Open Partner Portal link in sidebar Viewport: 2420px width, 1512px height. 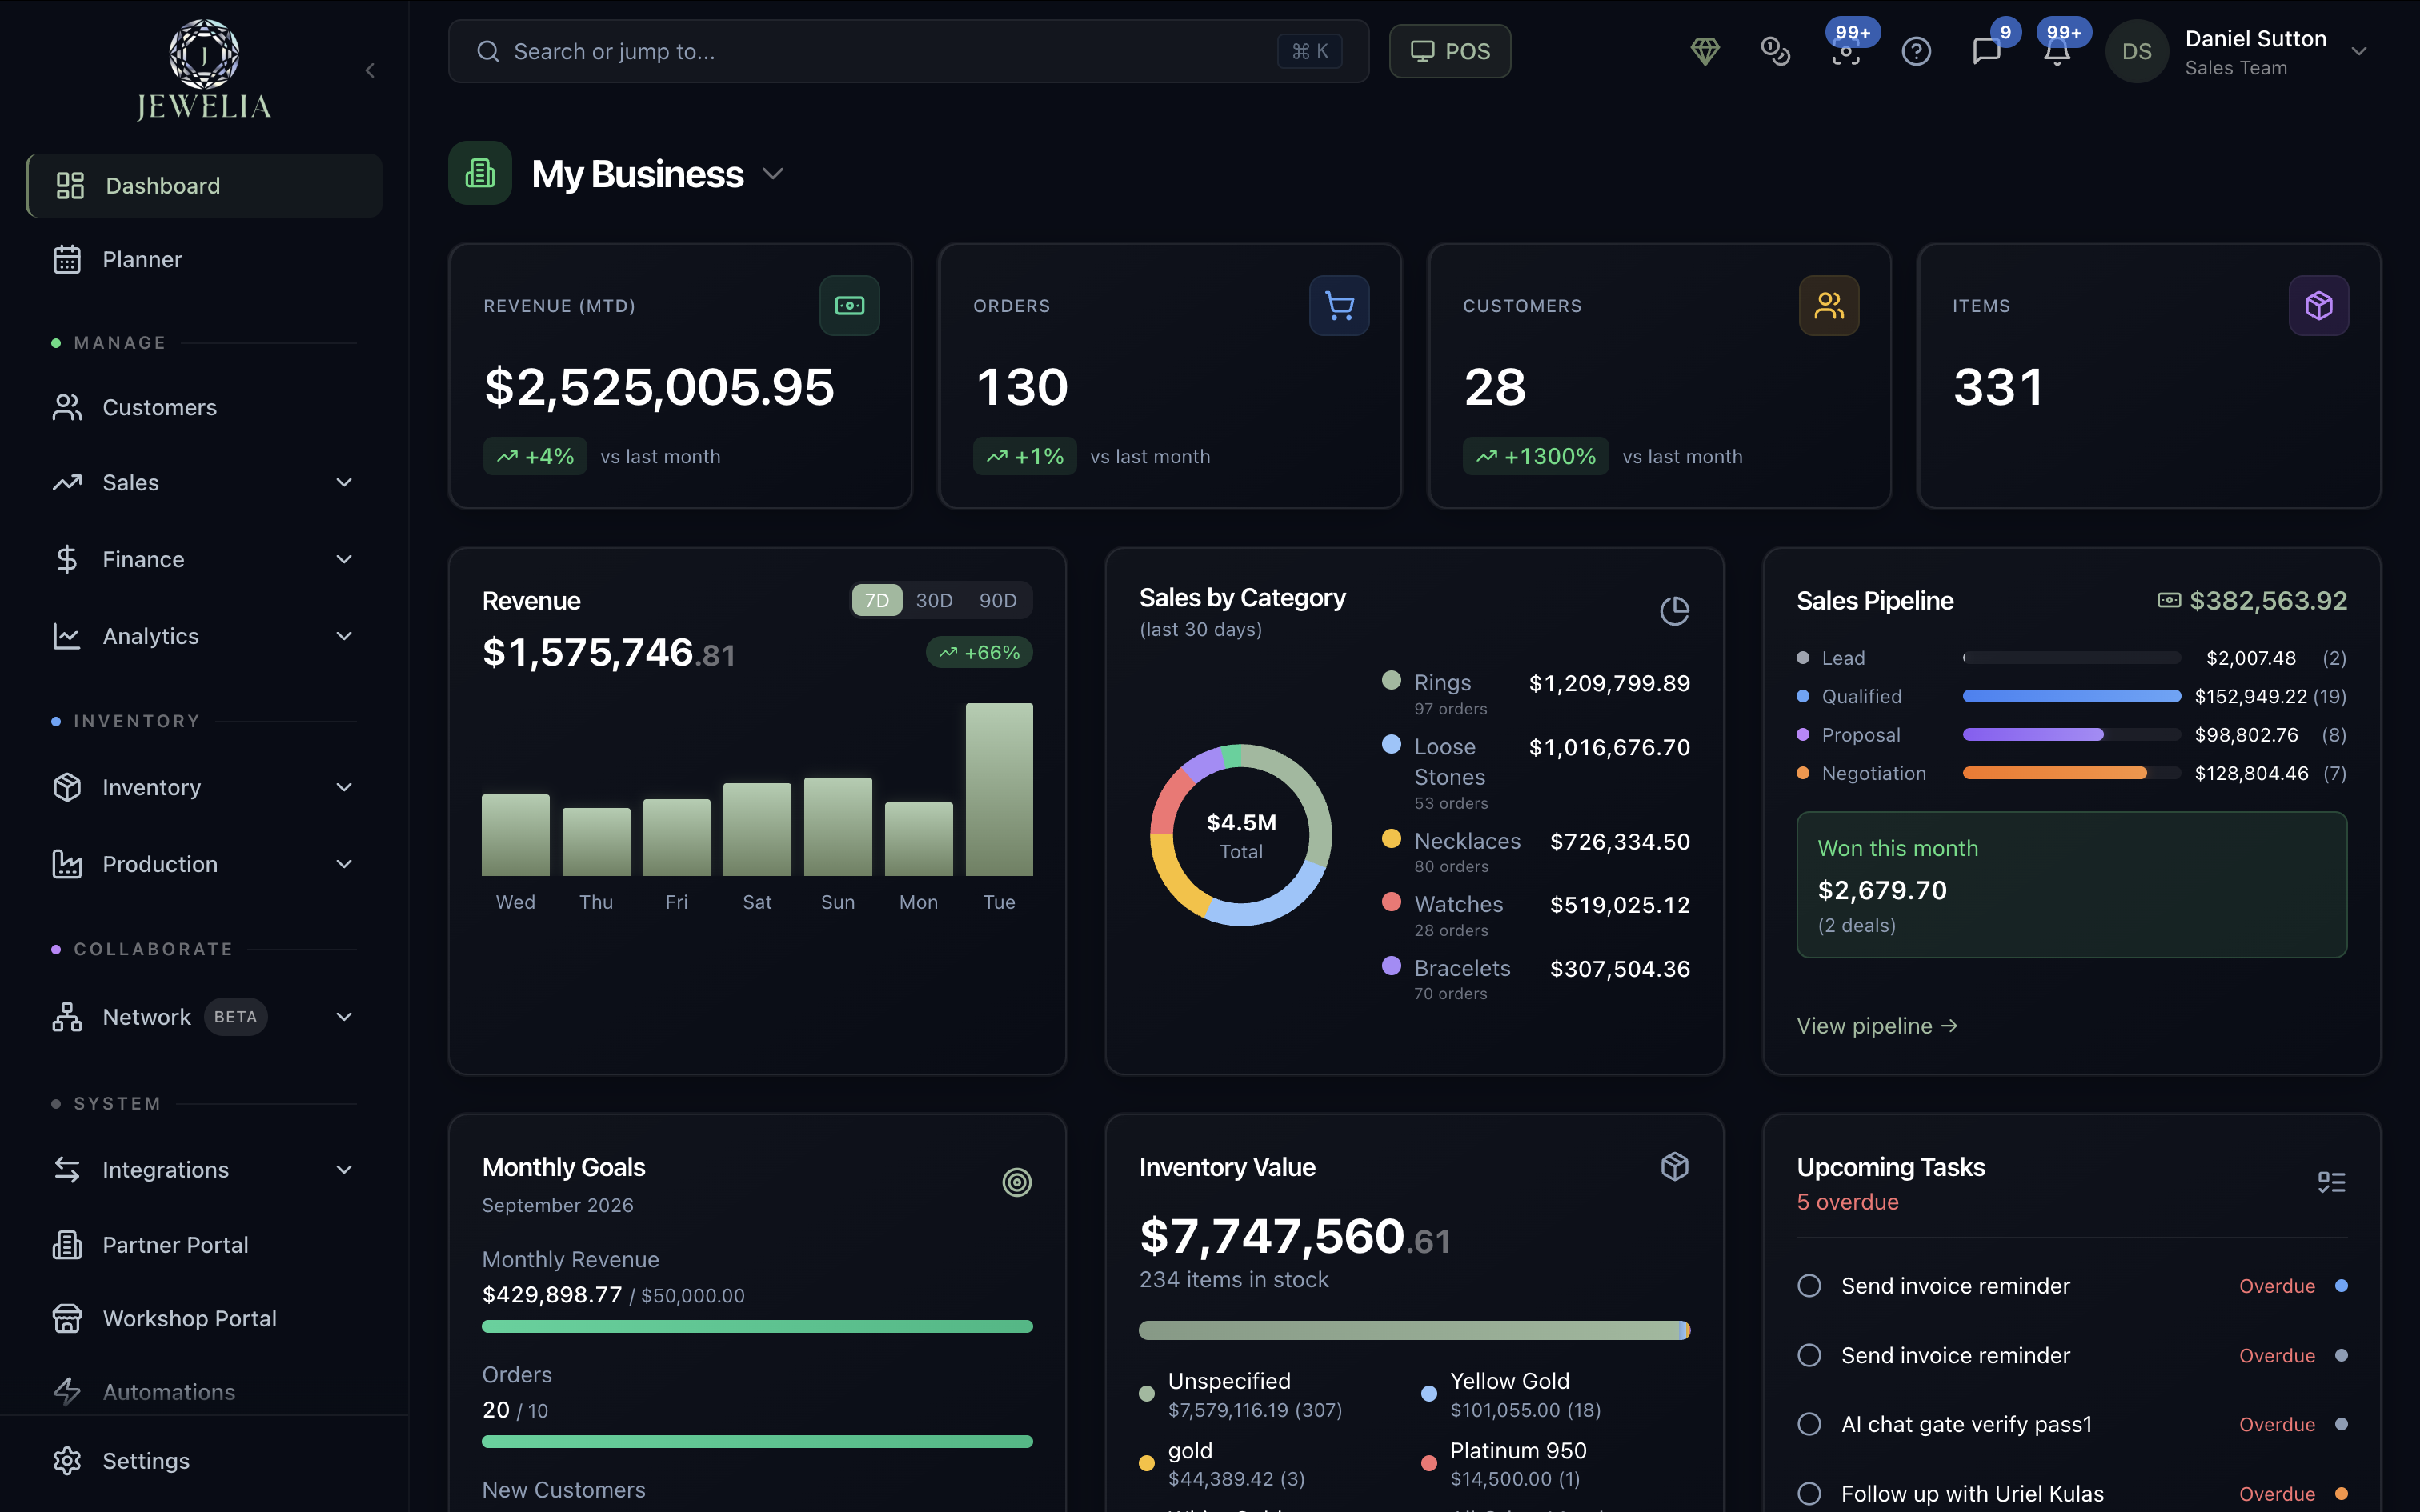tap(204, 1245)
